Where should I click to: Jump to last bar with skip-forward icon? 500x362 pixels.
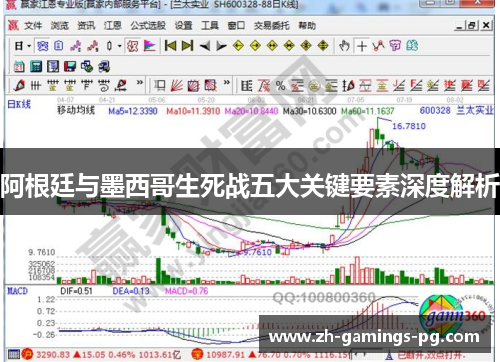tap(187, 46)
